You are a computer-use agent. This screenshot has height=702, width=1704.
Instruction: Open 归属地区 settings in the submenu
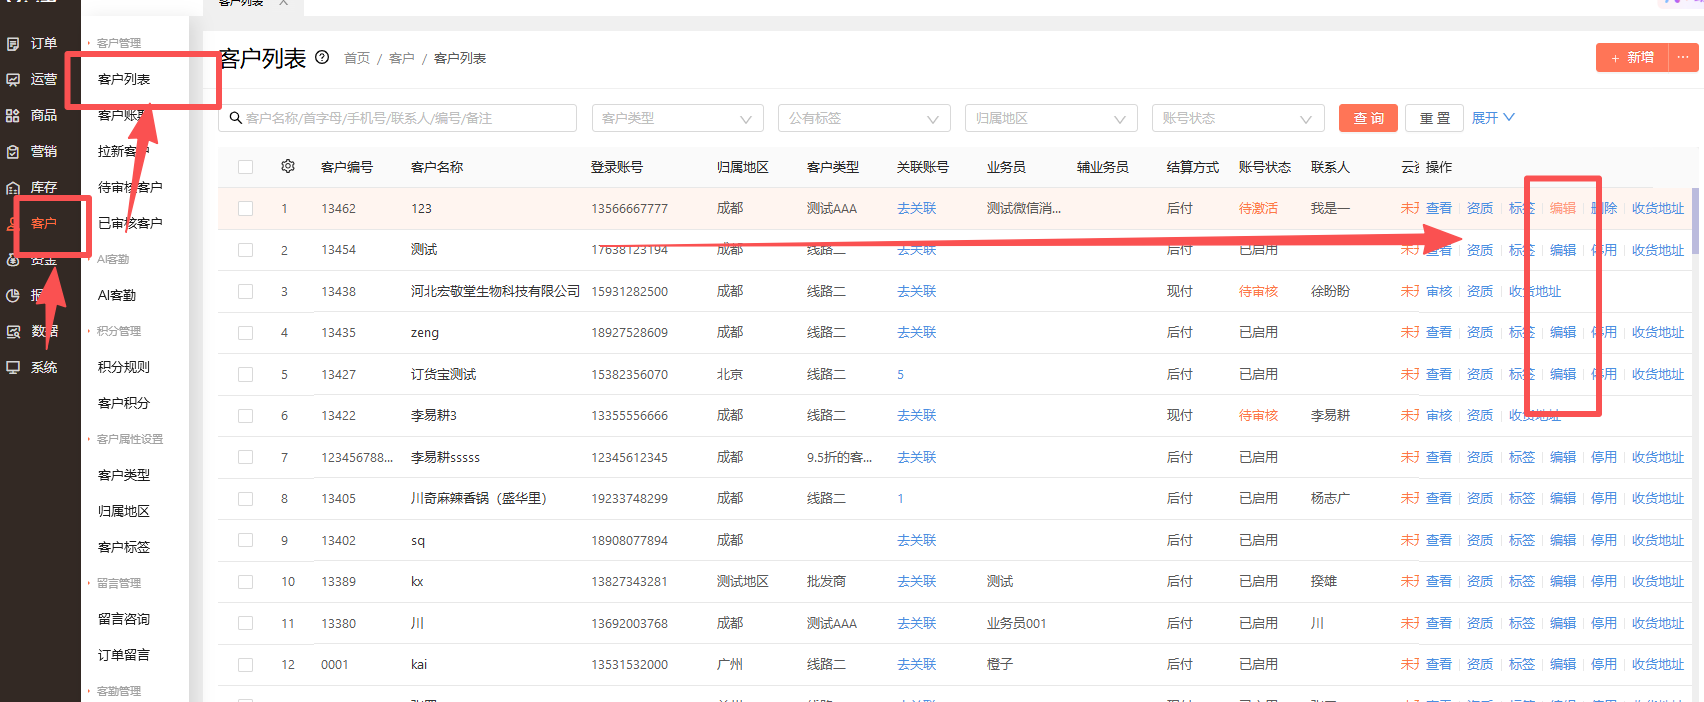click(124, 511)
